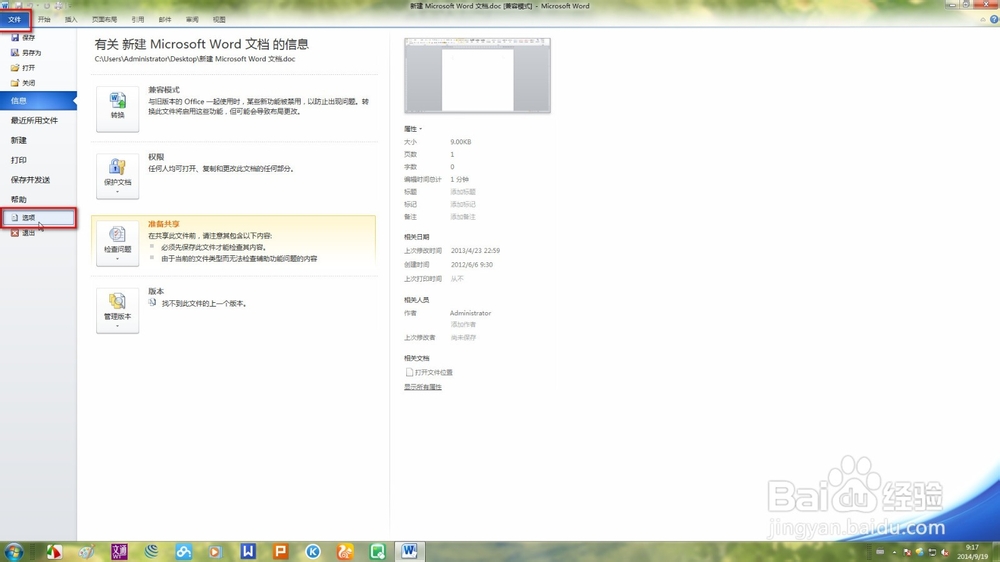Click the 添加标题 (Add title) field
Viewport: 1000px width, 562px height.
463,192
